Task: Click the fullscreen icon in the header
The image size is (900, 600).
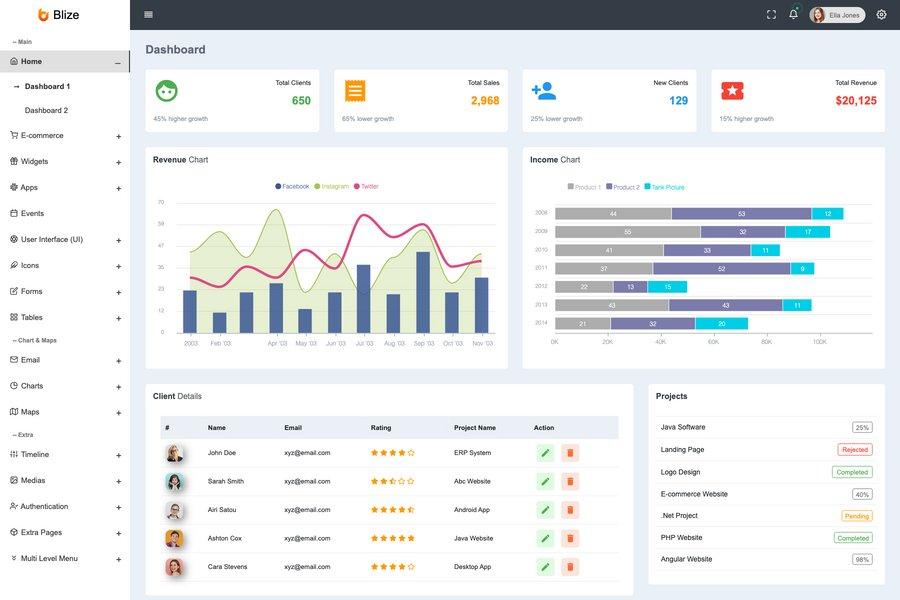Action: point(769,13)
